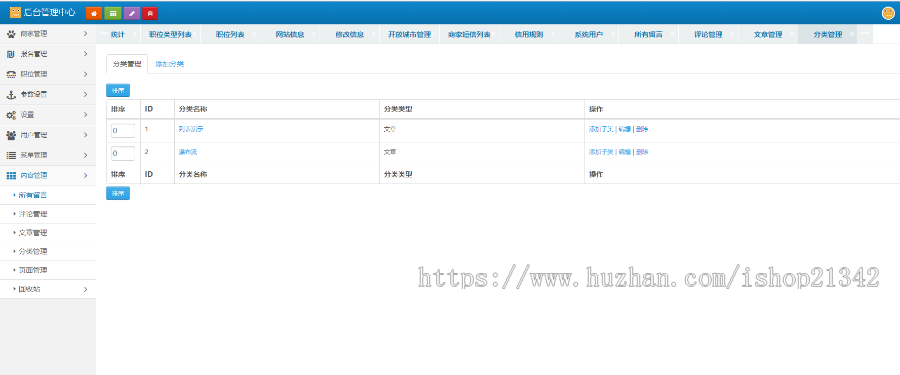The width and height of the screenshot is (900, 375).
Task: Close the 职位列表 tab
Action: [254, 34]
